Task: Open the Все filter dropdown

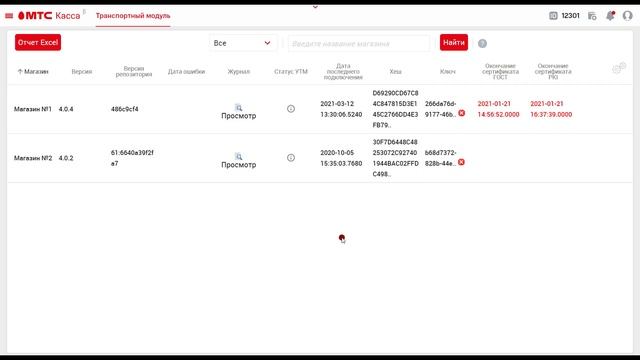Action: tap(243, 43)
